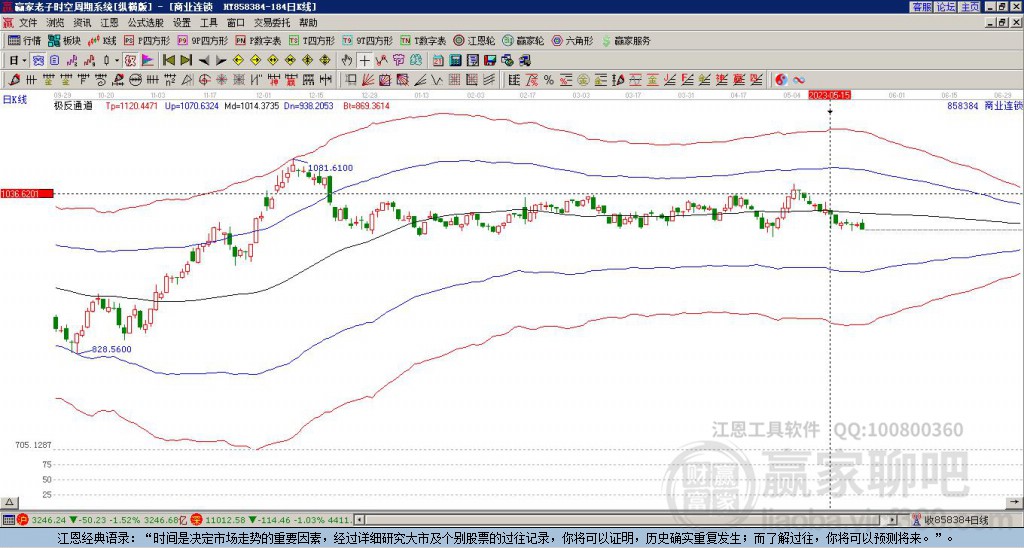Select the circled minus line tool
1024x548 pixels.
[135, 80]
